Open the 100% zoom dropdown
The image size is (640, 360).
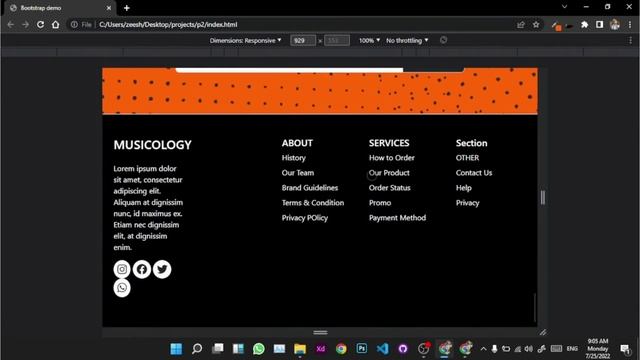click(x=369, y=40)
